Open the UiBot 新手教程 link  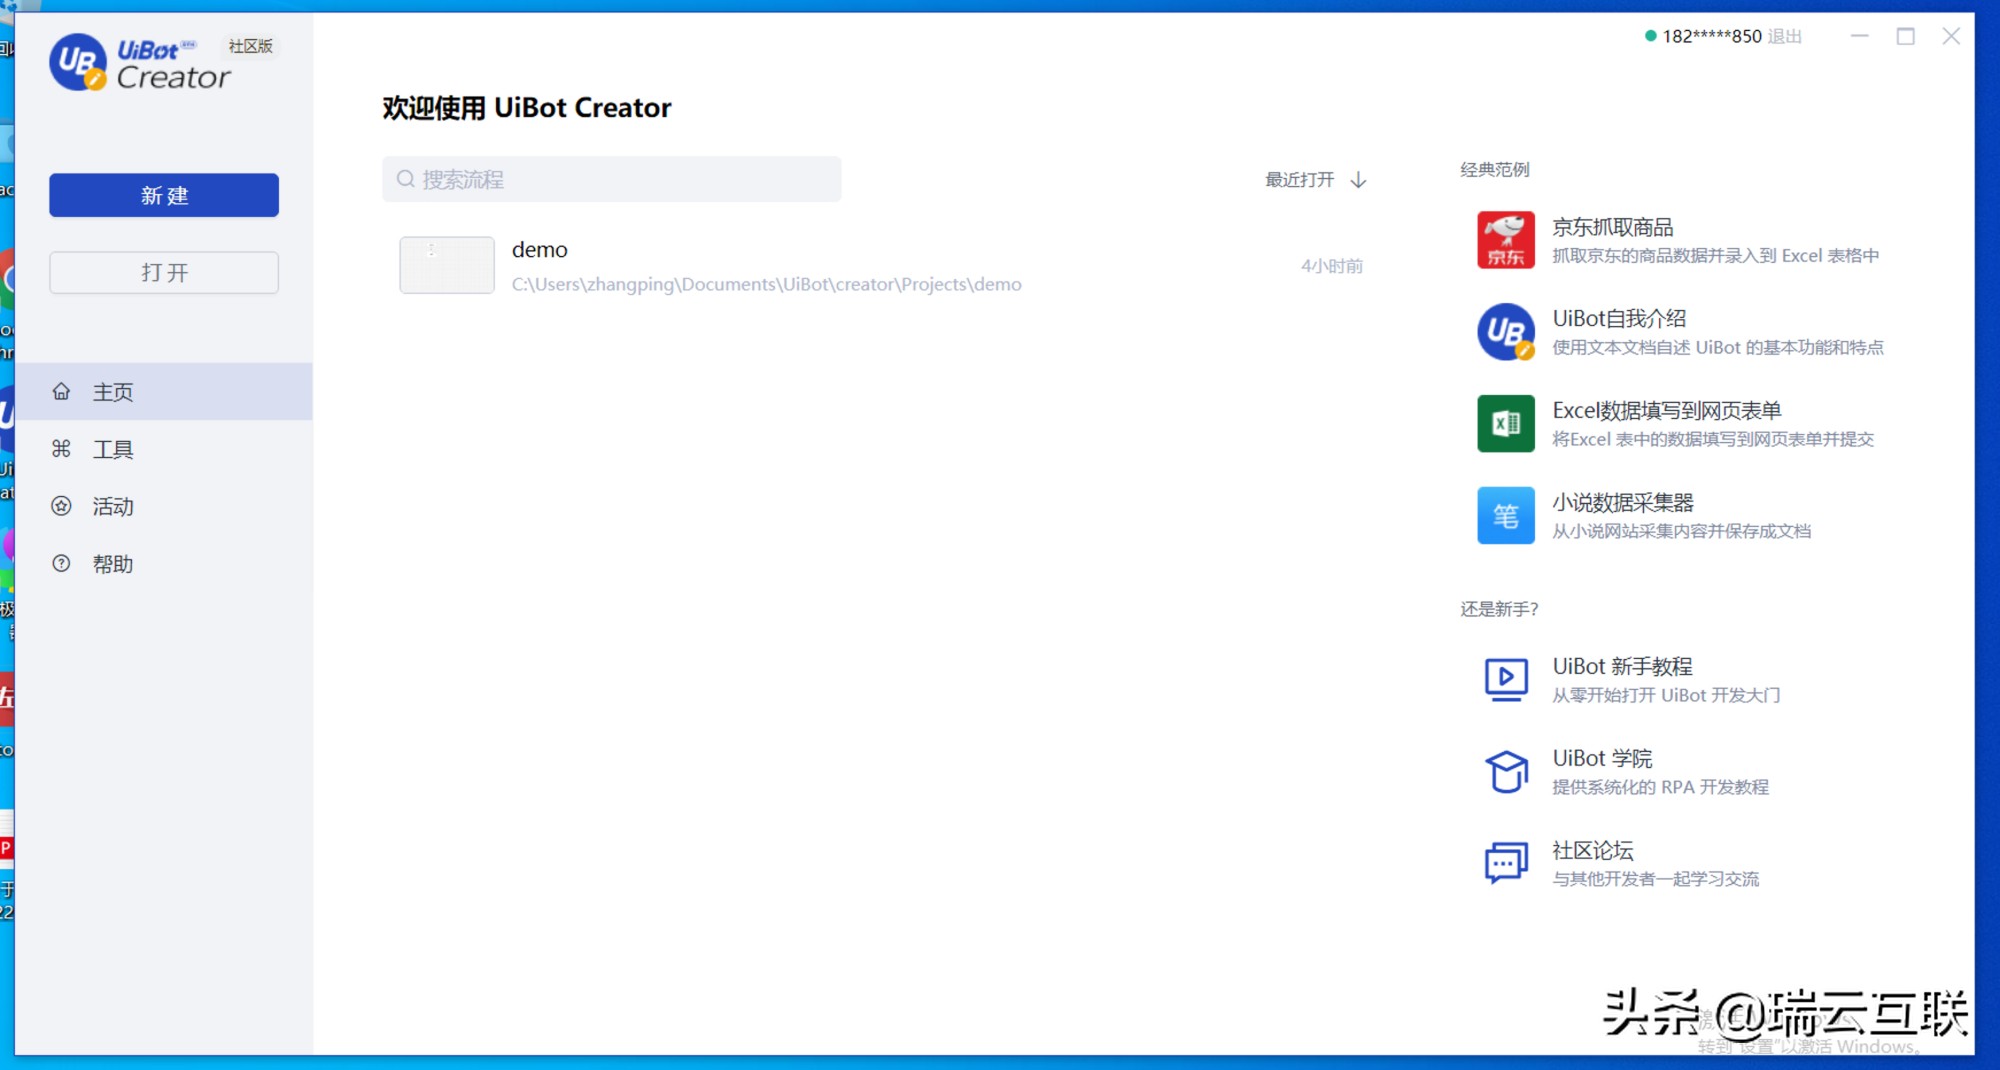point(1622,666)
